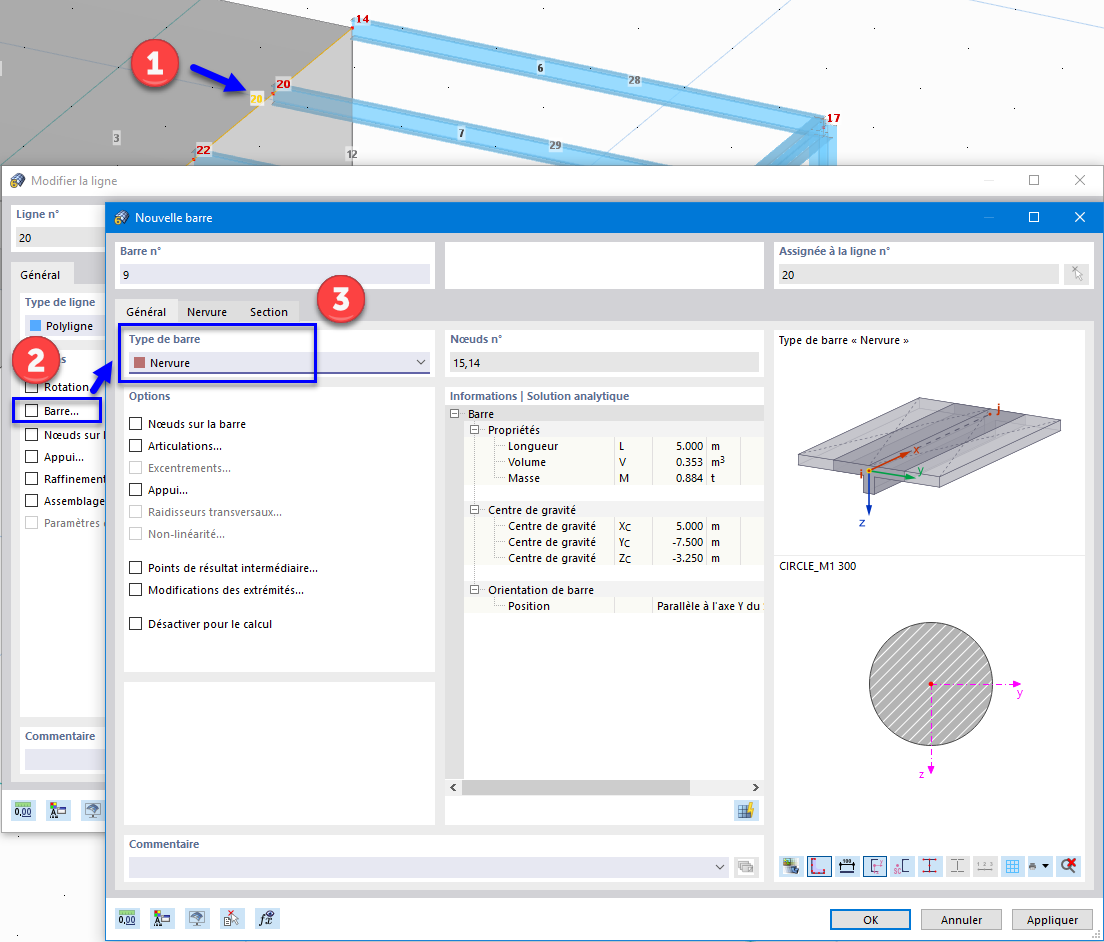This screenshot has width=1104, height=942.
Task: Click display properties icon in Nouvelle barre footer
Action: (x=162, y=919)
